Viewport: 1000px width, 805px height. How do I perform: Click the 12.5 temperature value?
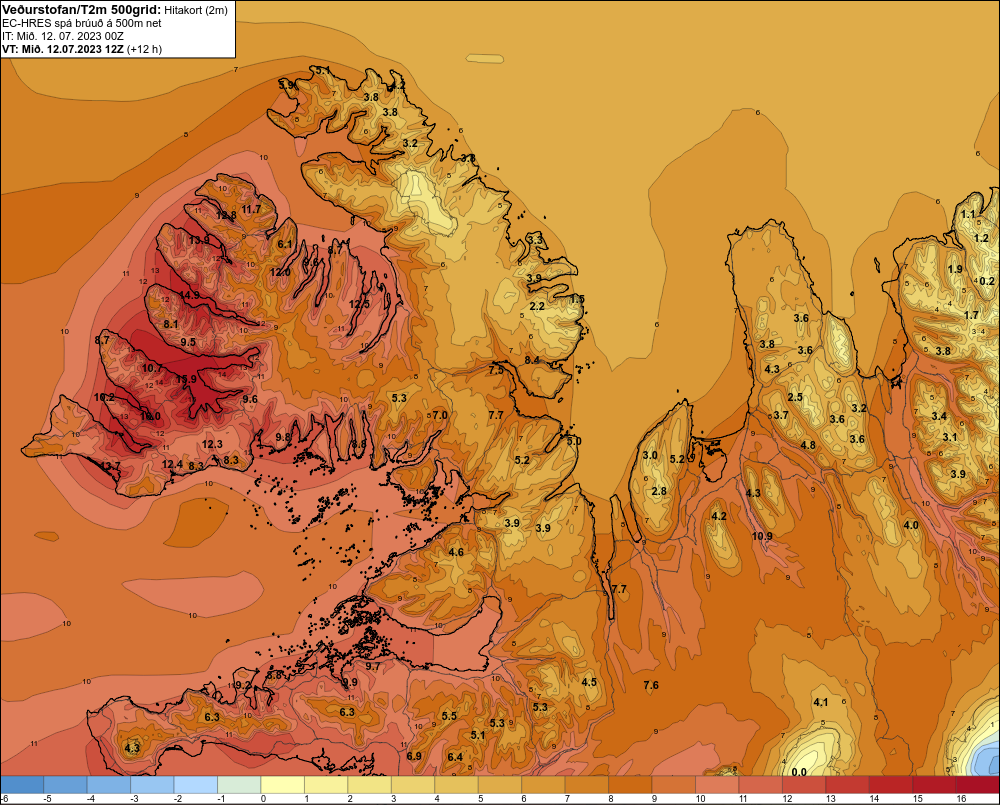coord(359,304)
